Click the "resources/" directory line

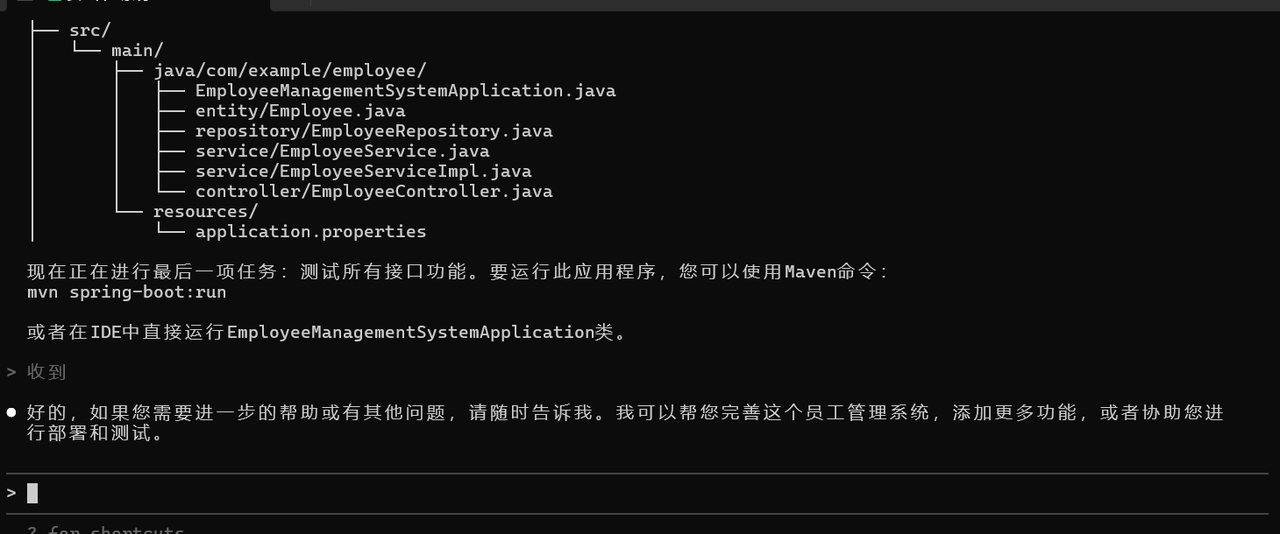point(205,211)
